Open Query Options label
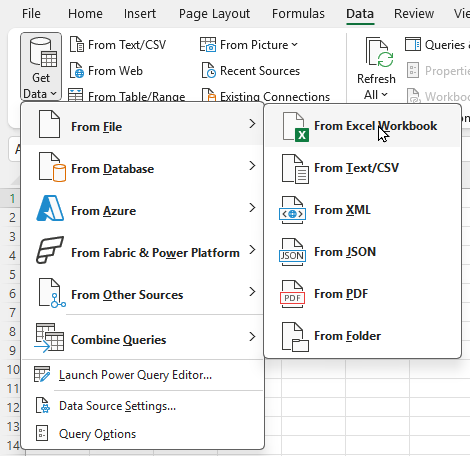 [97, 434]
